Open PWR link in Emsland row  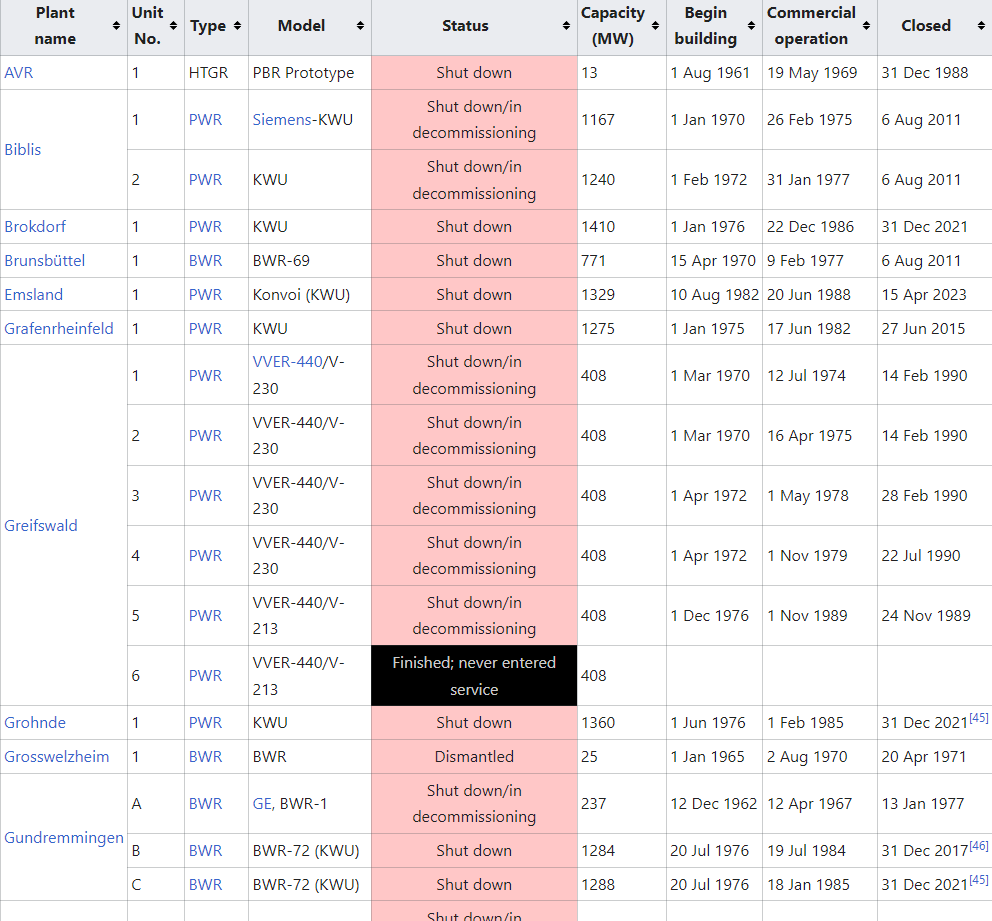tap(206, 295)
